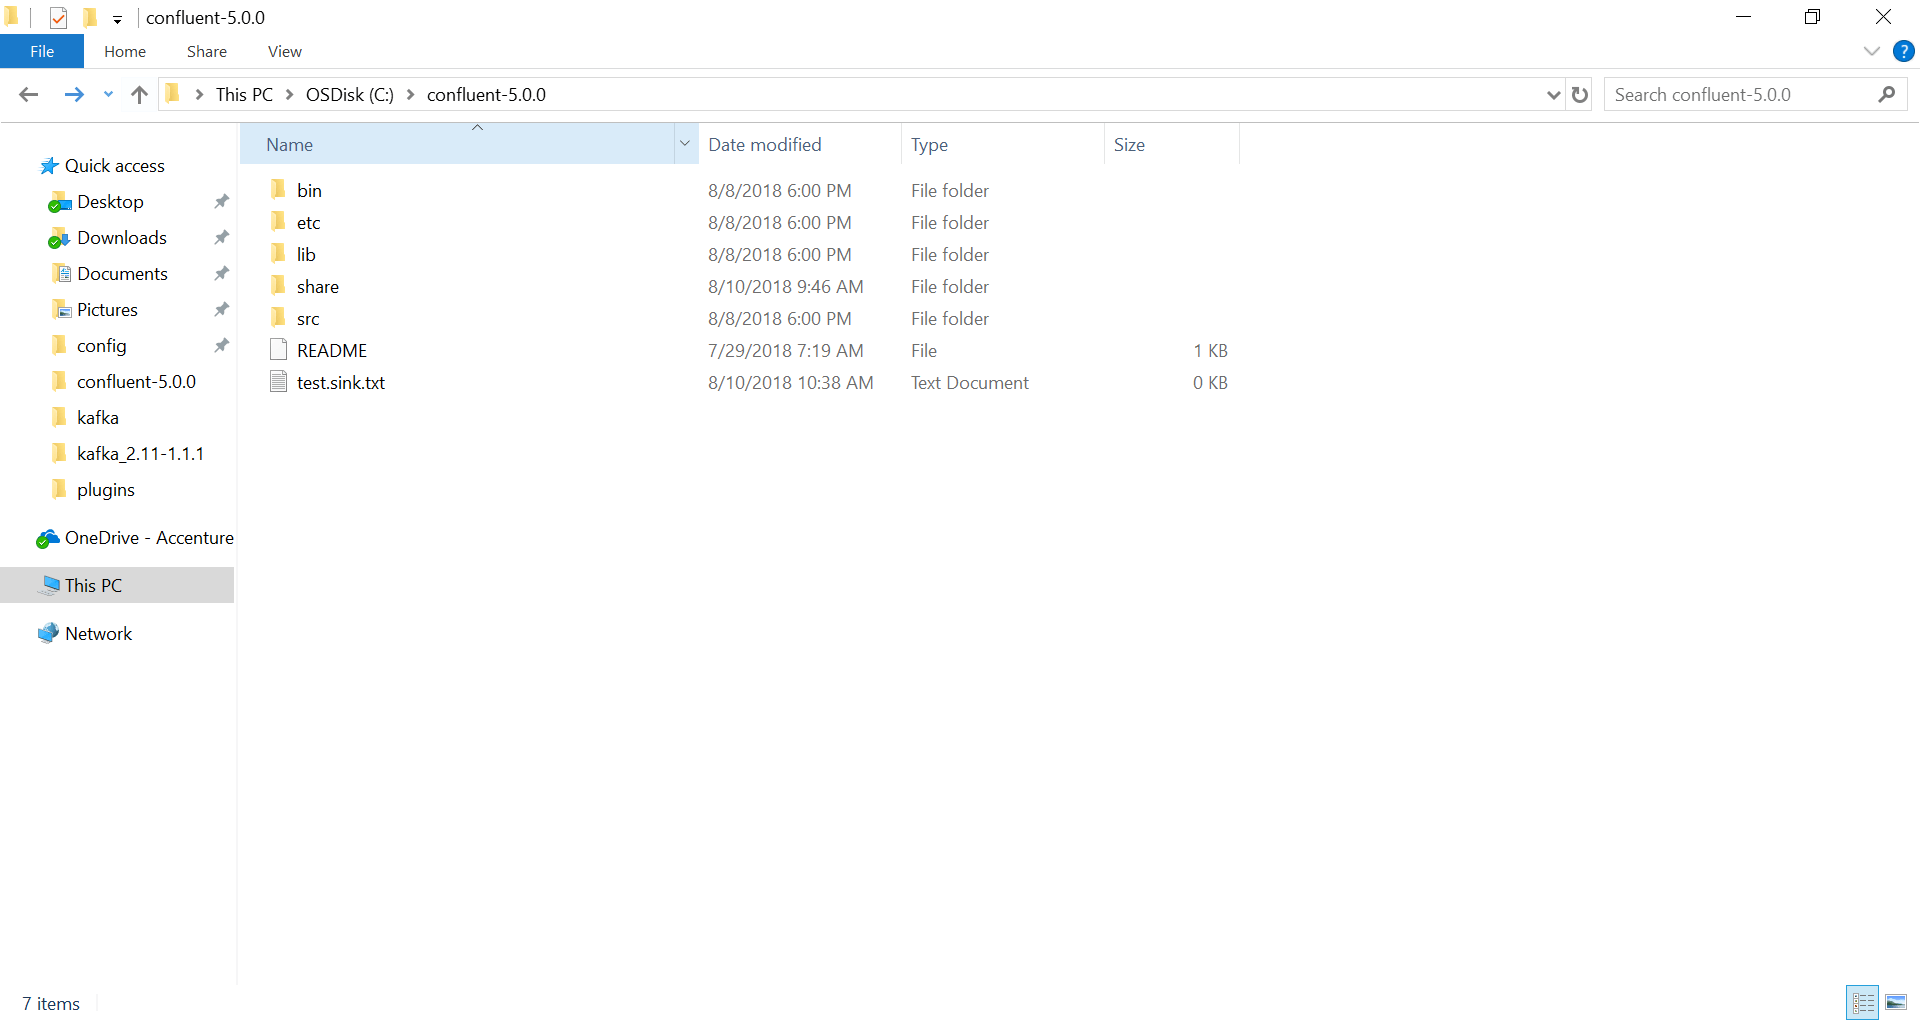Open plugins folder in navigation pane

(106, 490)
